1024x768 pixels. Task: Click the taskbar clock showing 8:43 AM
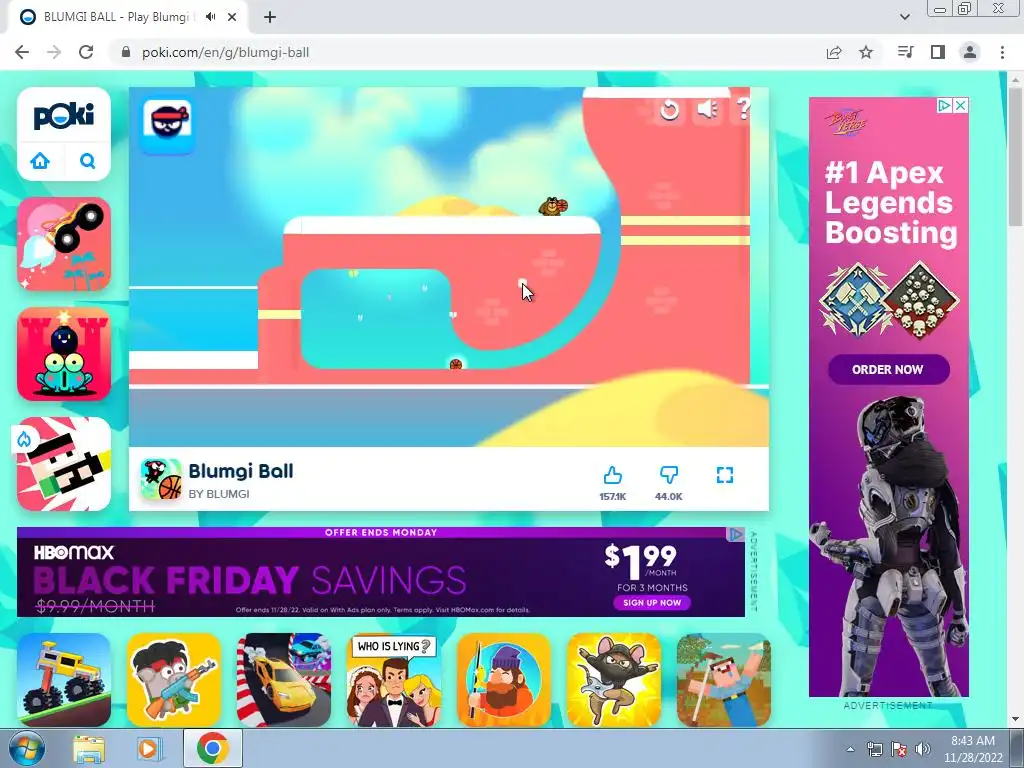973,749
